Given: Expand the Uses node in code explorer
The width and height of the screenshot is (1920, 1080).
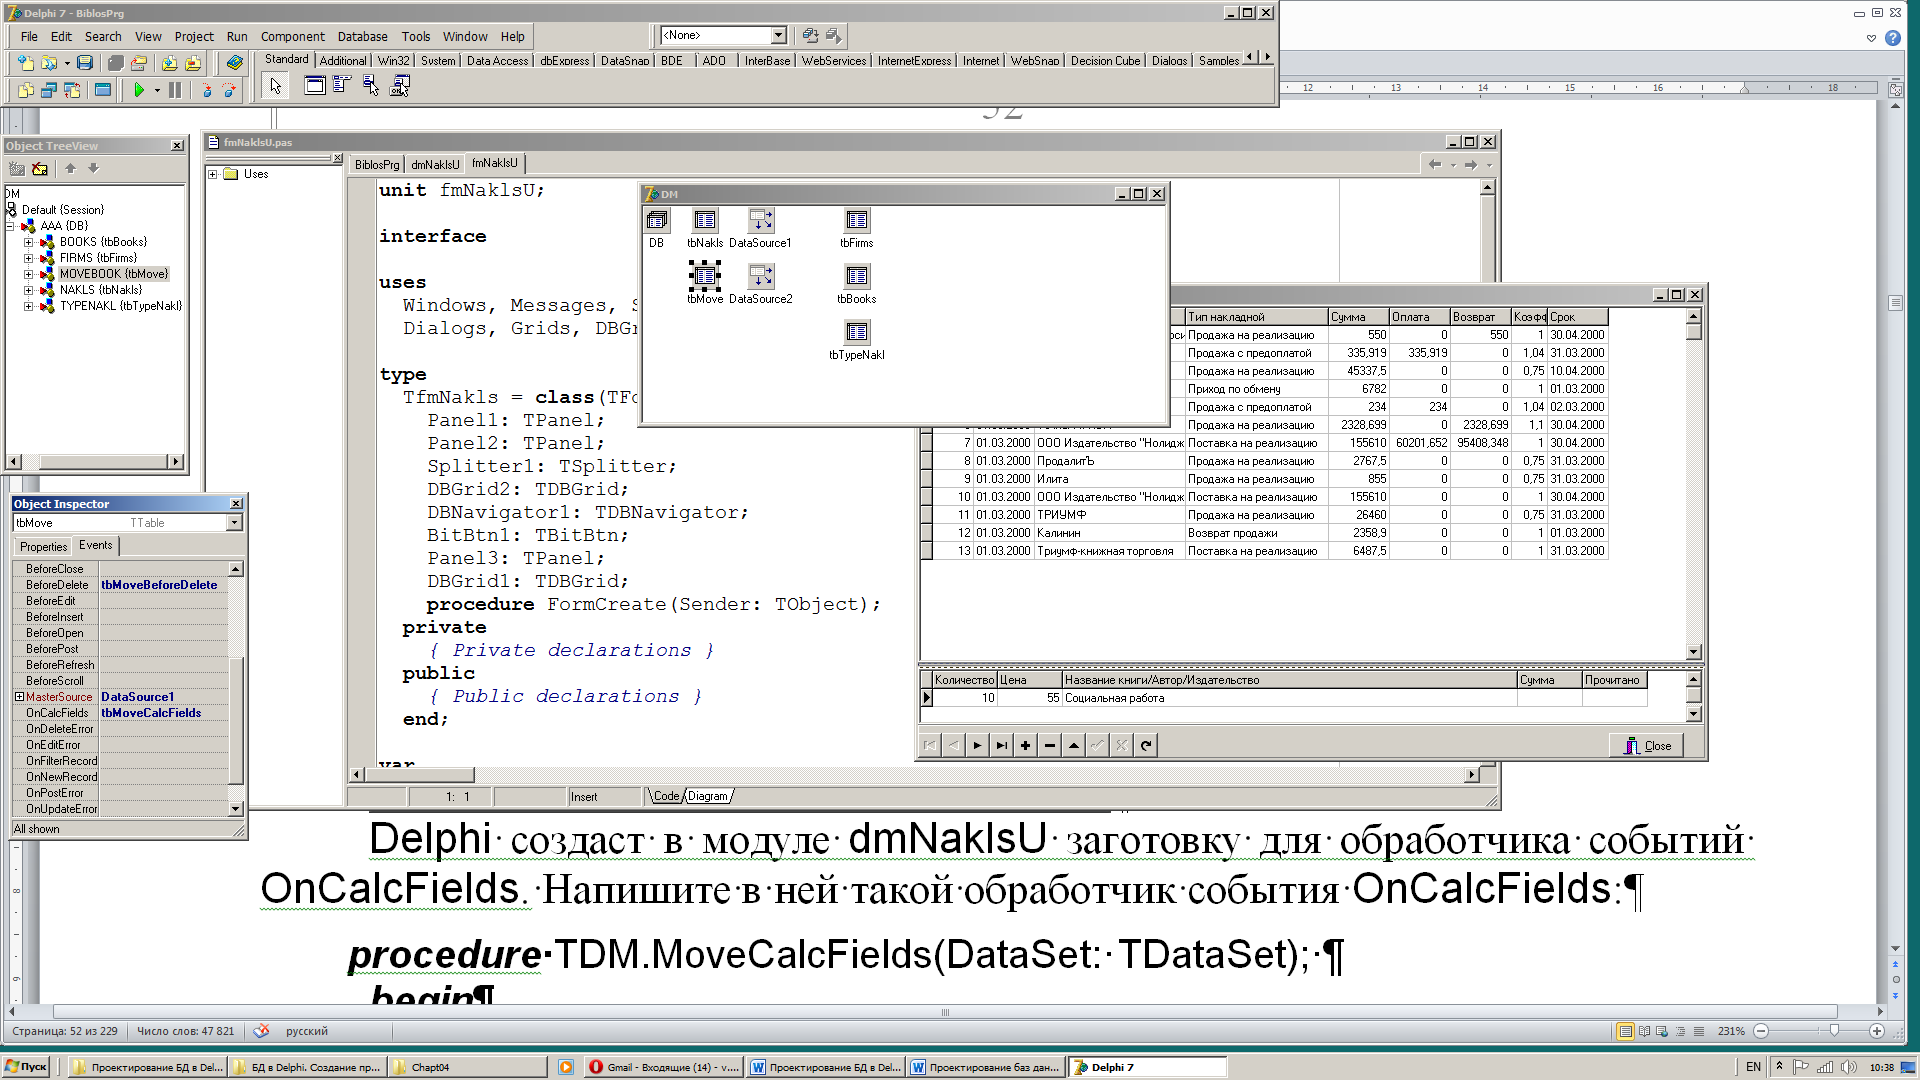Looking at the screenshot, I should pos(212,174).
